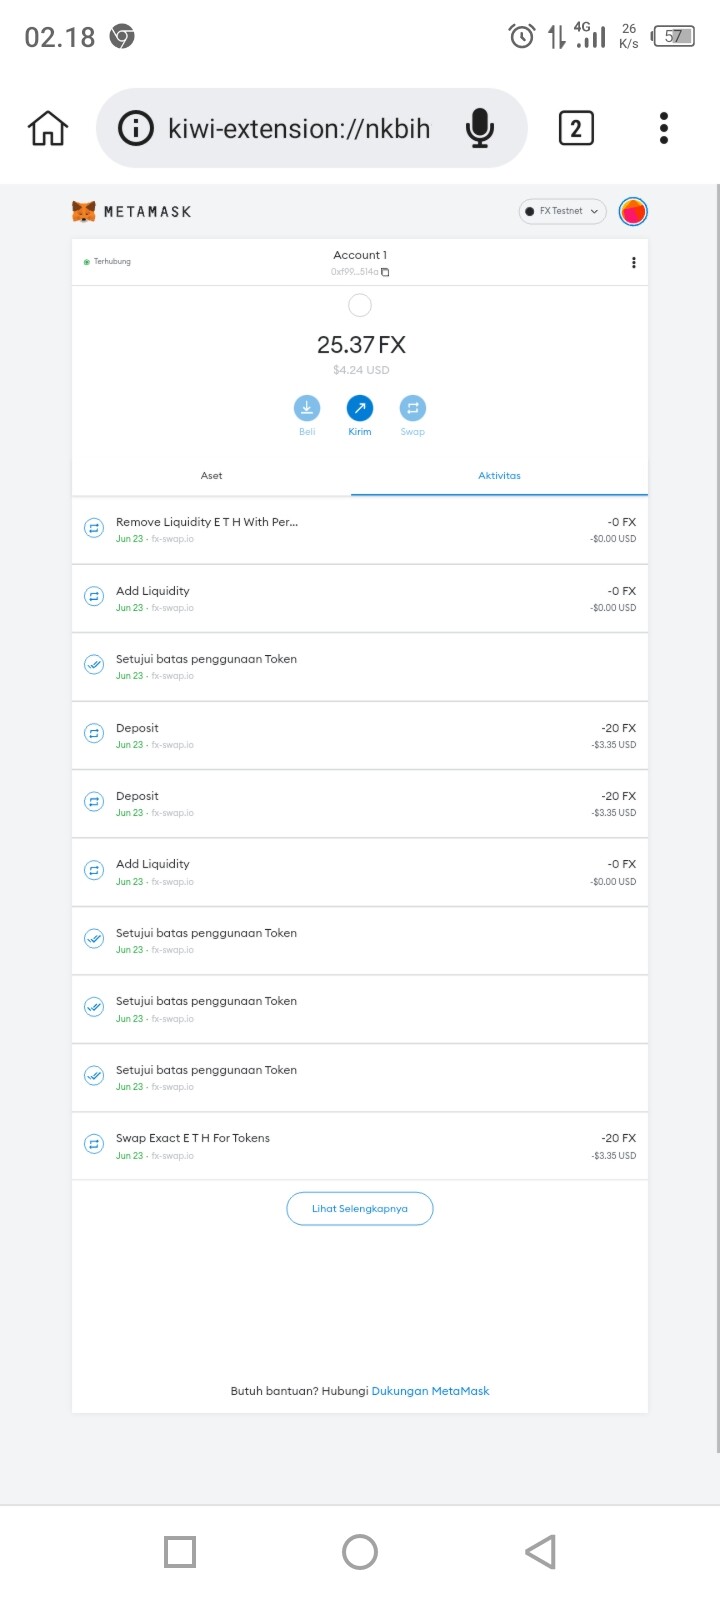Click the token logo circle above balance

[x=360, y=305]
